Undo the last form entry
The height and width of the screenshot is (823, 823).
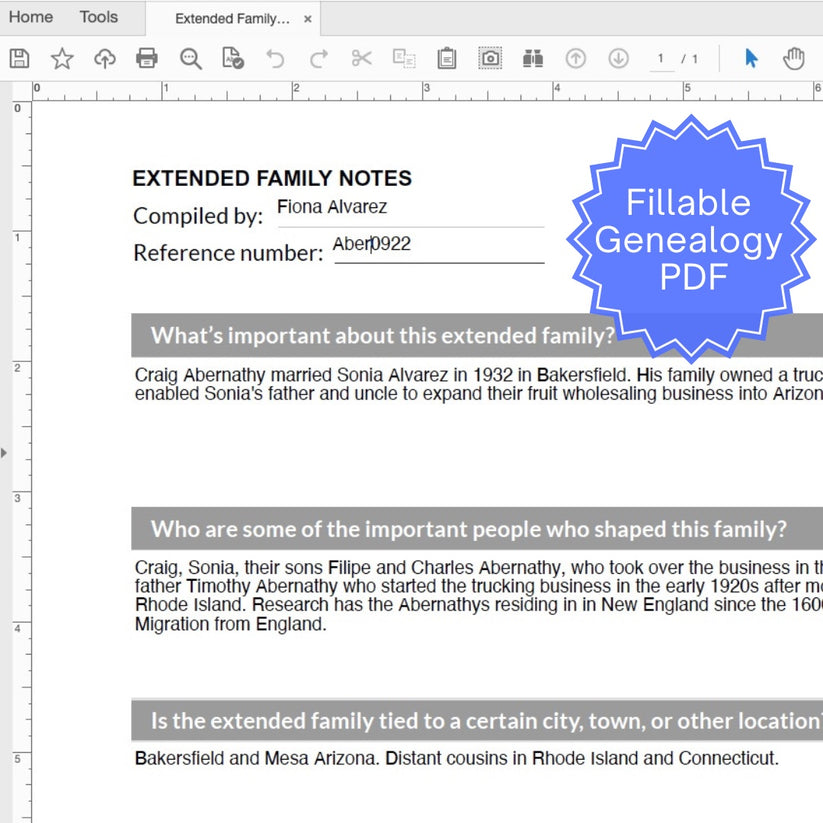click(x=276, y=57)
